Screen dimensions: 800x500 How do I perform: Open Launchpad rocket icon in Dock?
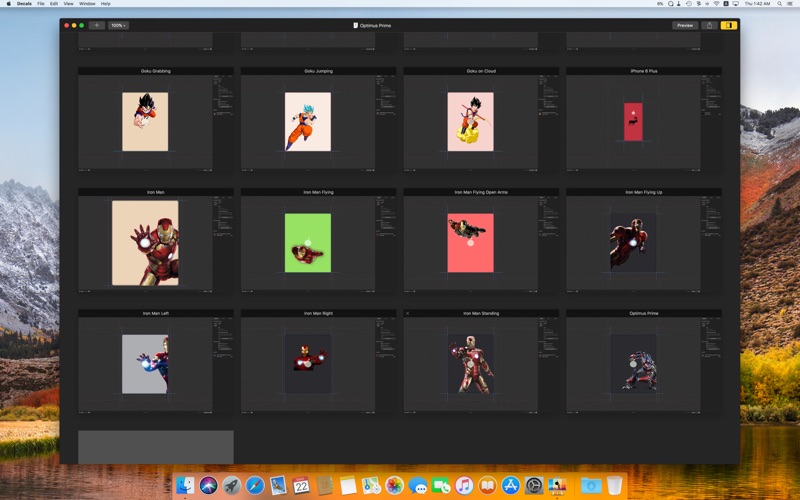[232, 485]
